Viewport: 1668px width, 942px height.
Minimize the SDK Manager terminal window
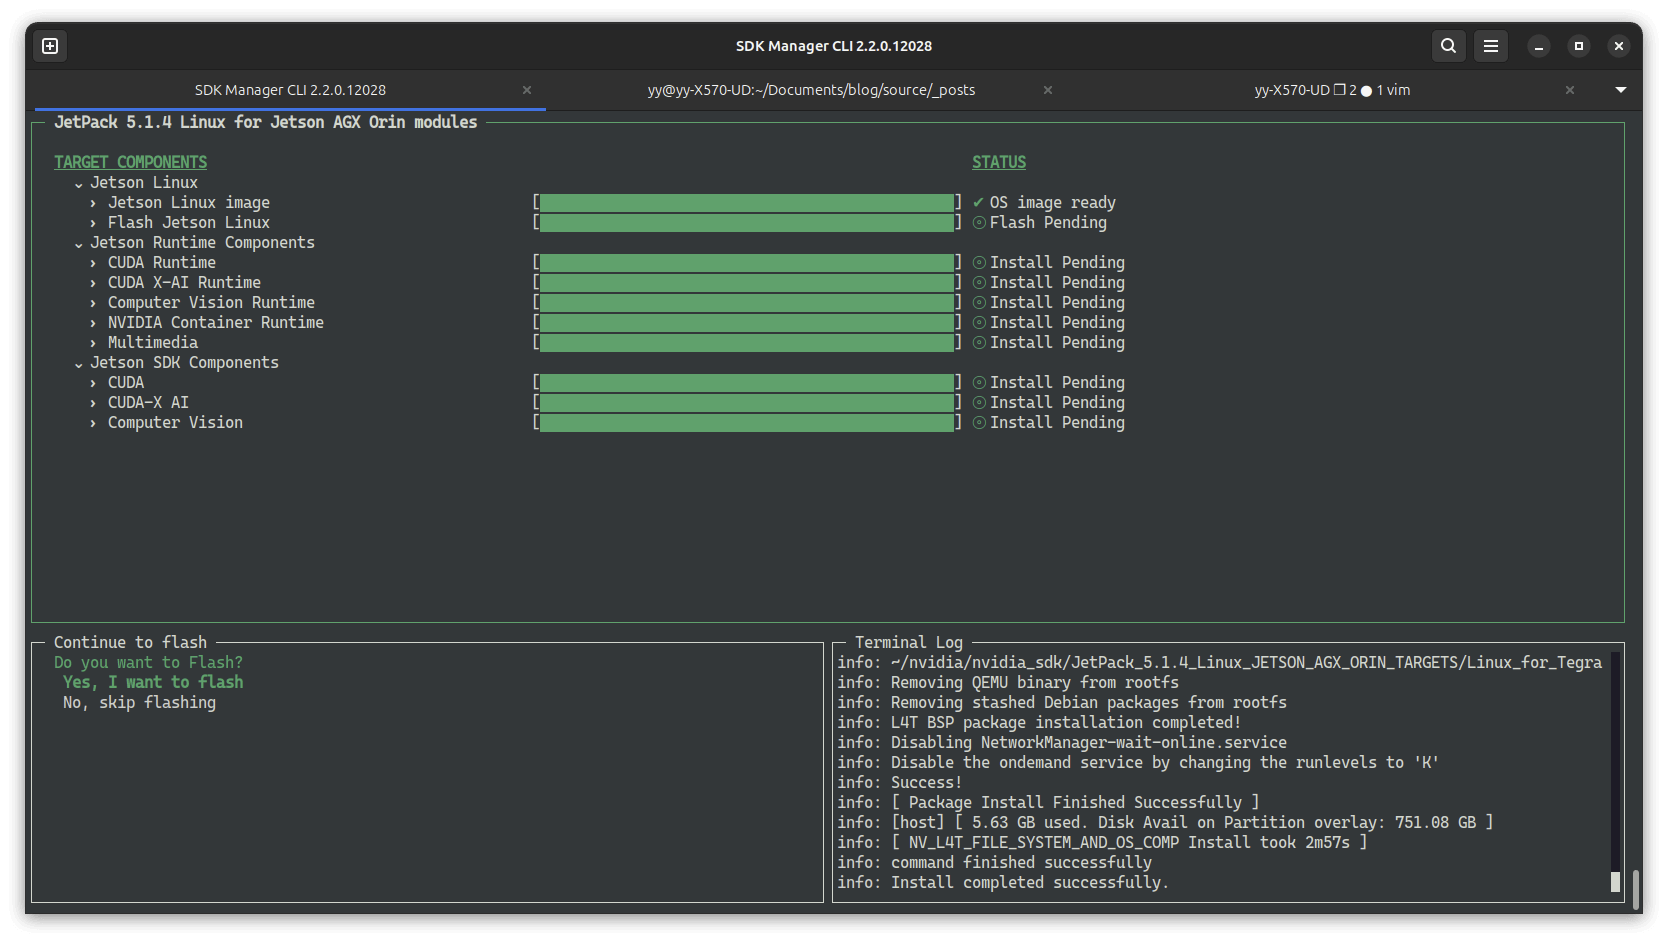tap(1539, 46)
